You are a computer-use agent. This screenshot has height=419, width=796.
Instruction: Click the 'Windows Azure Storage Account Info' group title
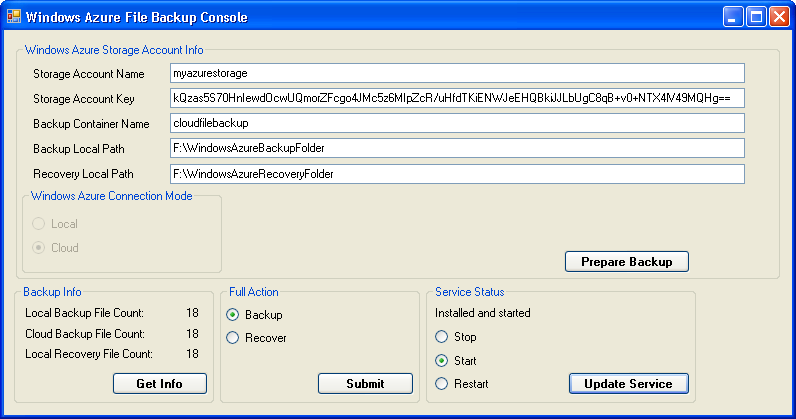114,50
